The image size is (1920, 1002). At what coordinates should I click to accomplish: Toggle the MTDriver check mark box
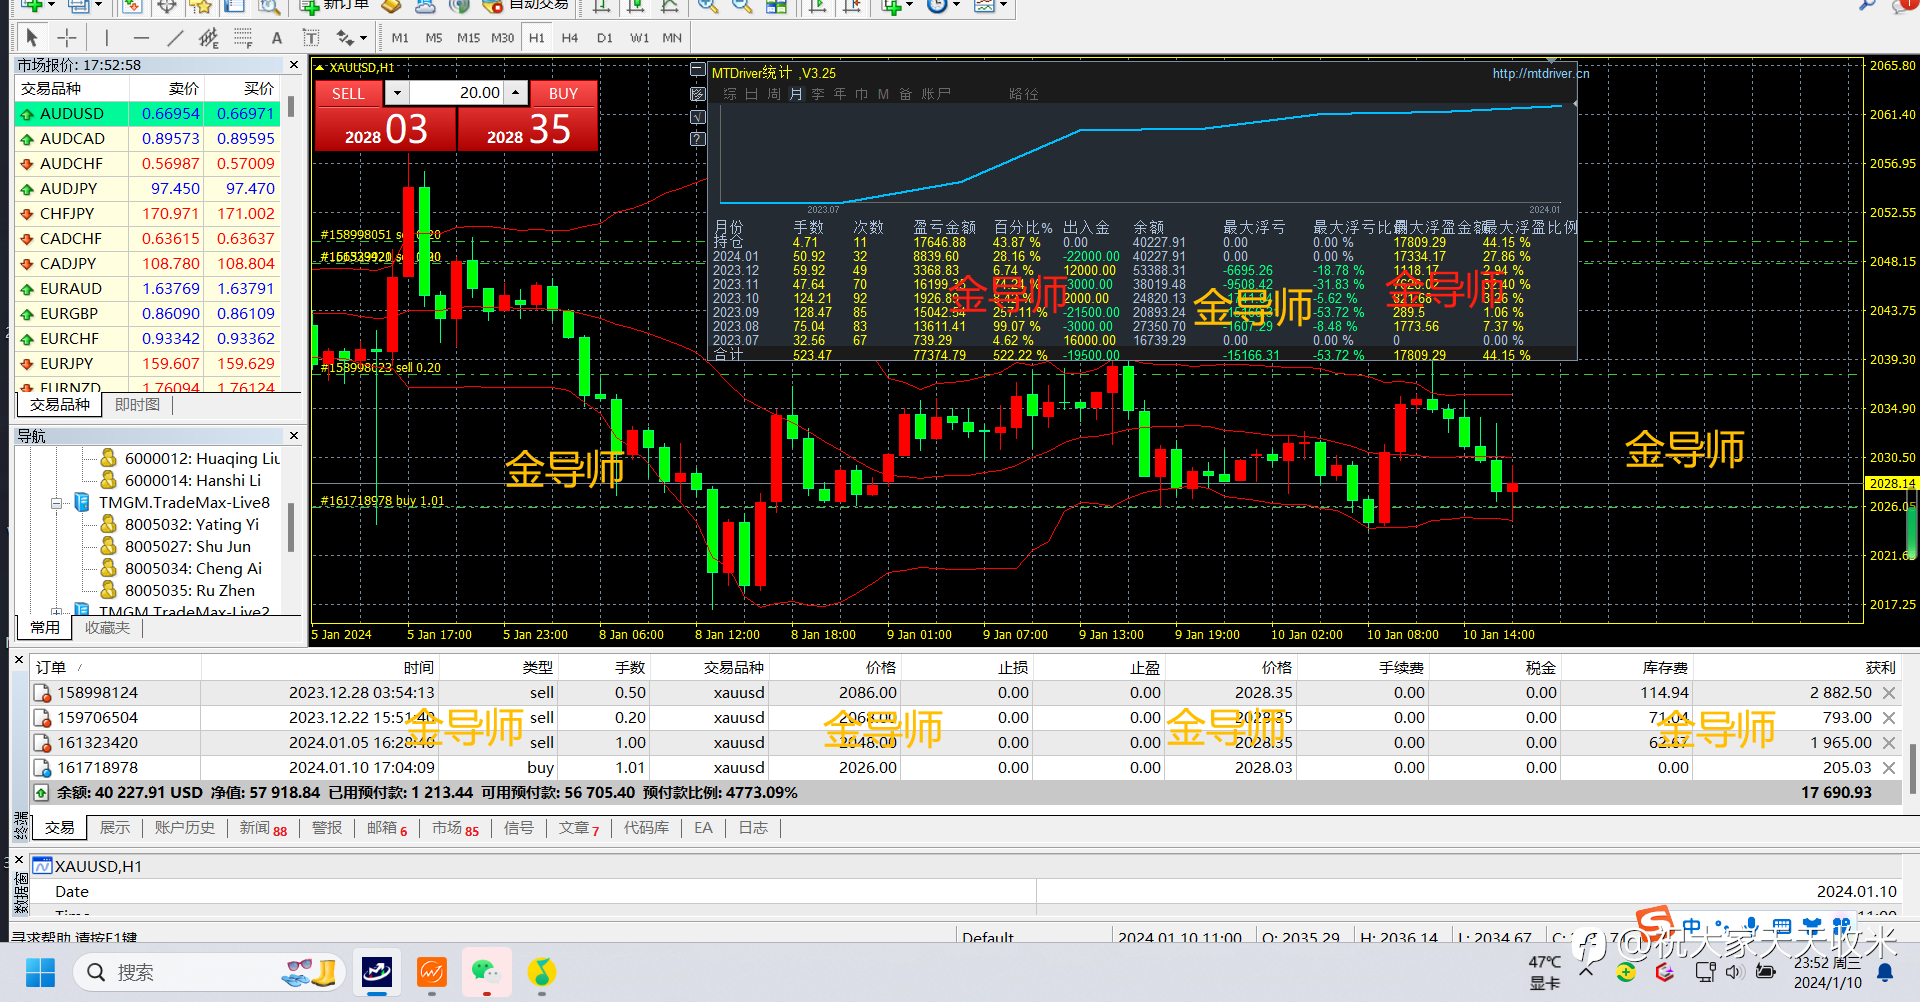pos(698,116)
